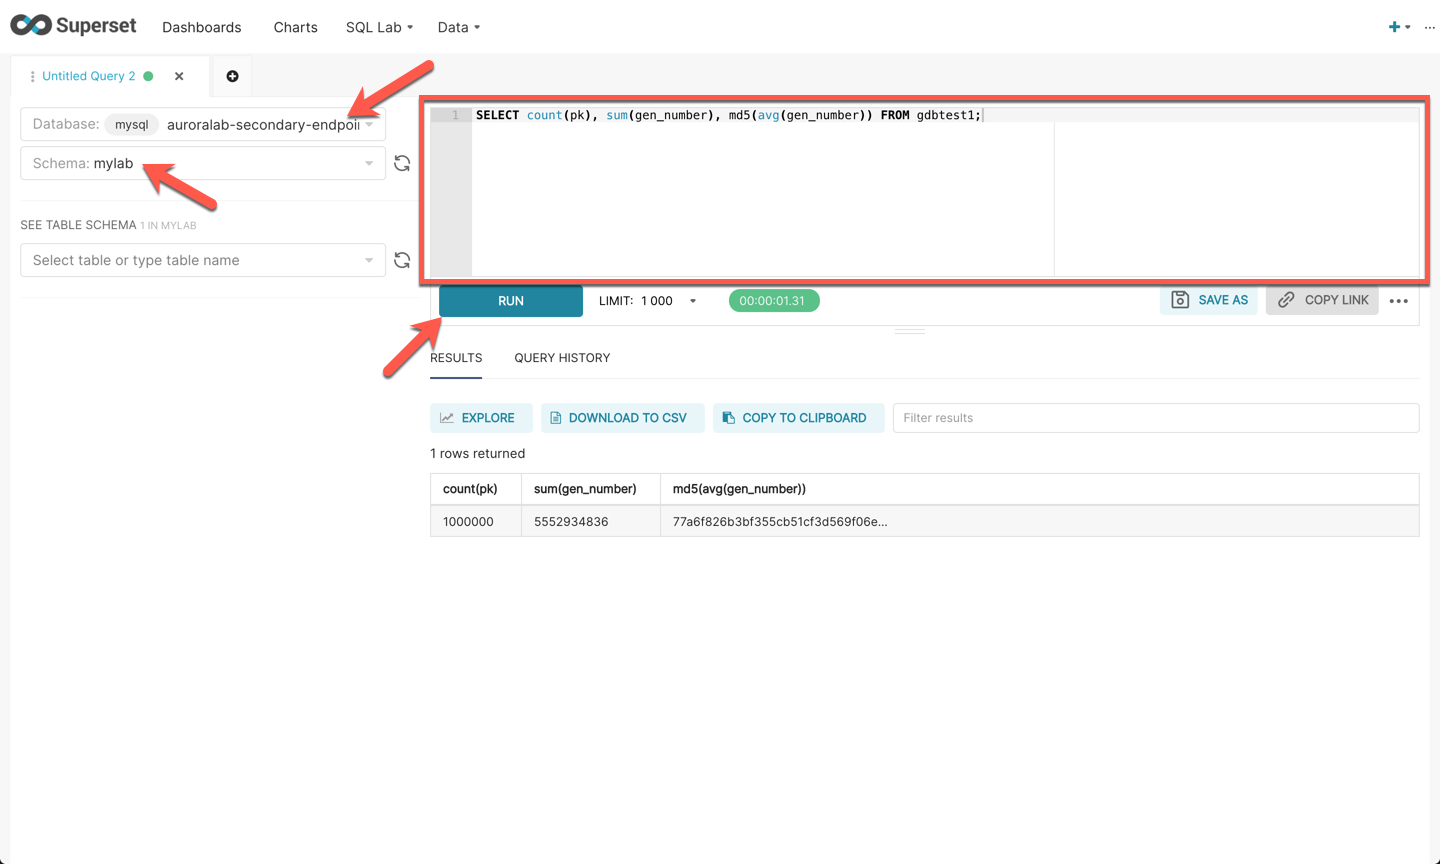Switch to the Query History tab
Screen dimensions: 1440x864
pyautogui.click(x=562, y=358)
